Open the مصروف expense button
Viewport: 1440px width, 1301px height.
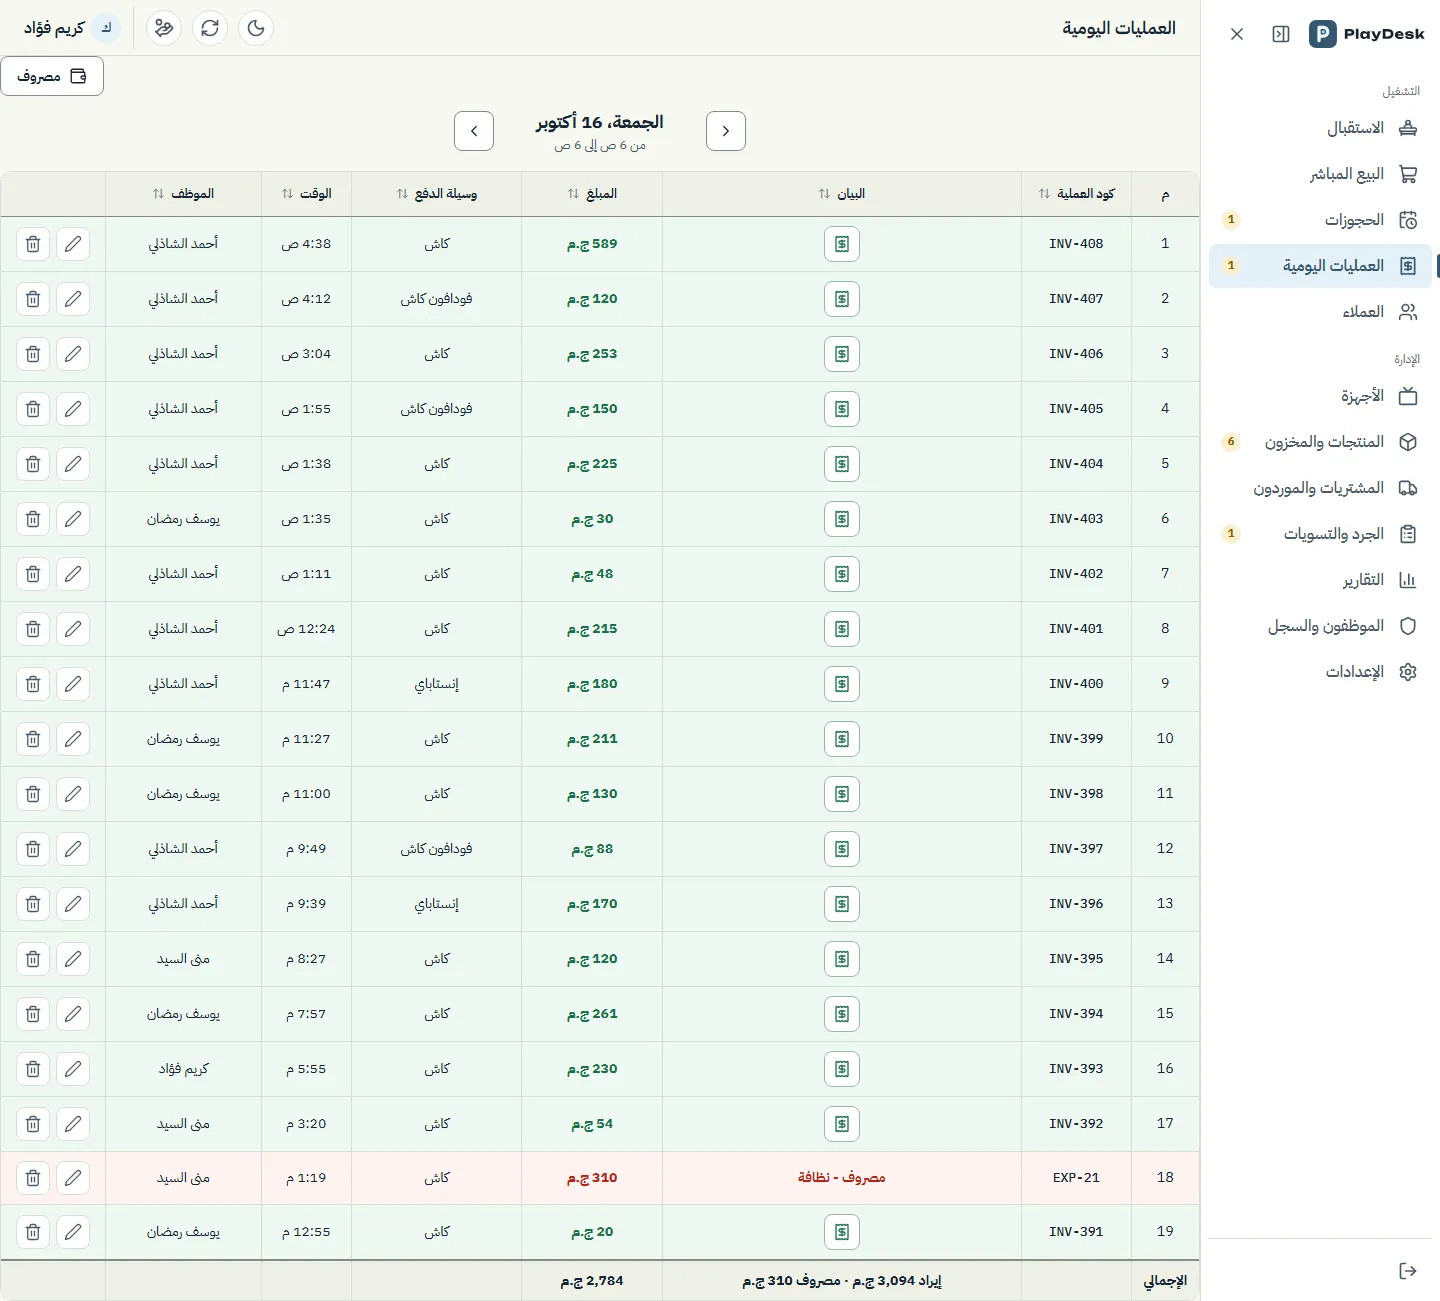tap(52, 77)
